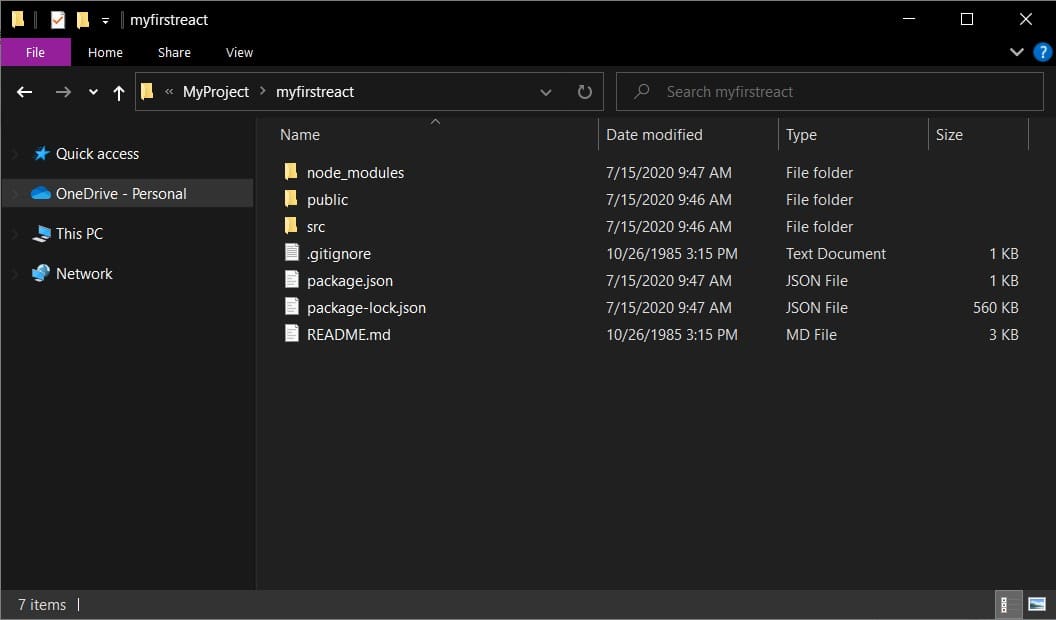Click the MD File type cell
This screenshot has width=1056, height=620.
811,335
